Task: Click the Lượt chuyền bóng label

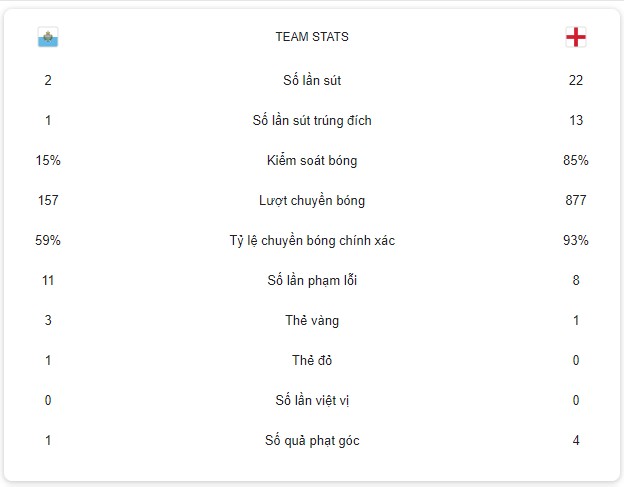Action: click(x=312, y=200)
